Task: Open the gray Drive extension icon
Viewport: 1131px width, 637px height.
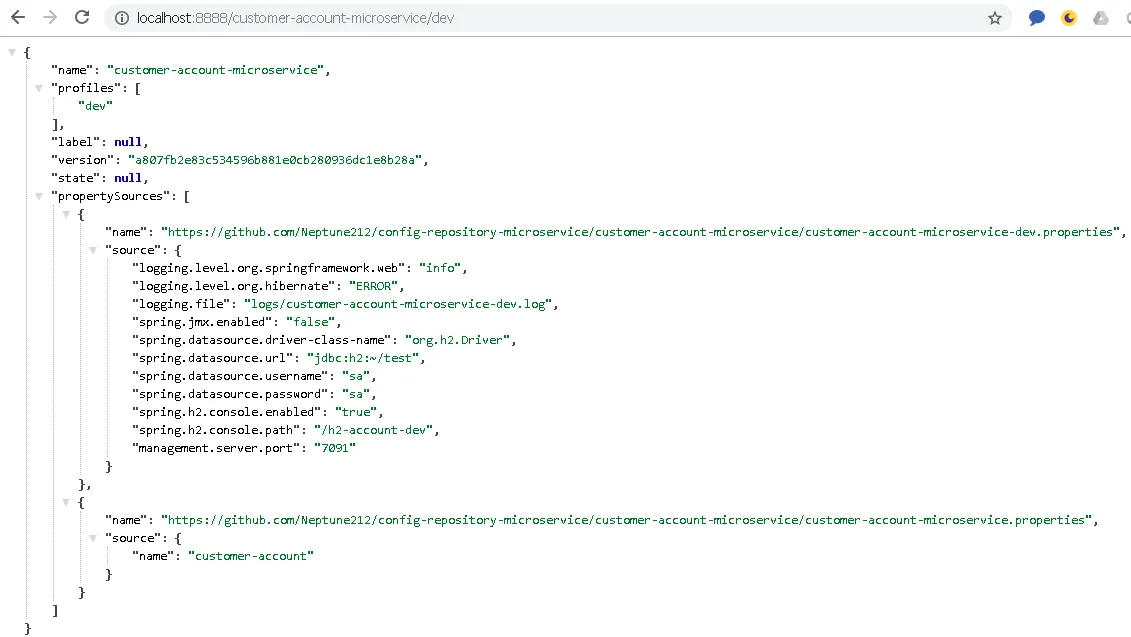Action: click(1101, 18)
